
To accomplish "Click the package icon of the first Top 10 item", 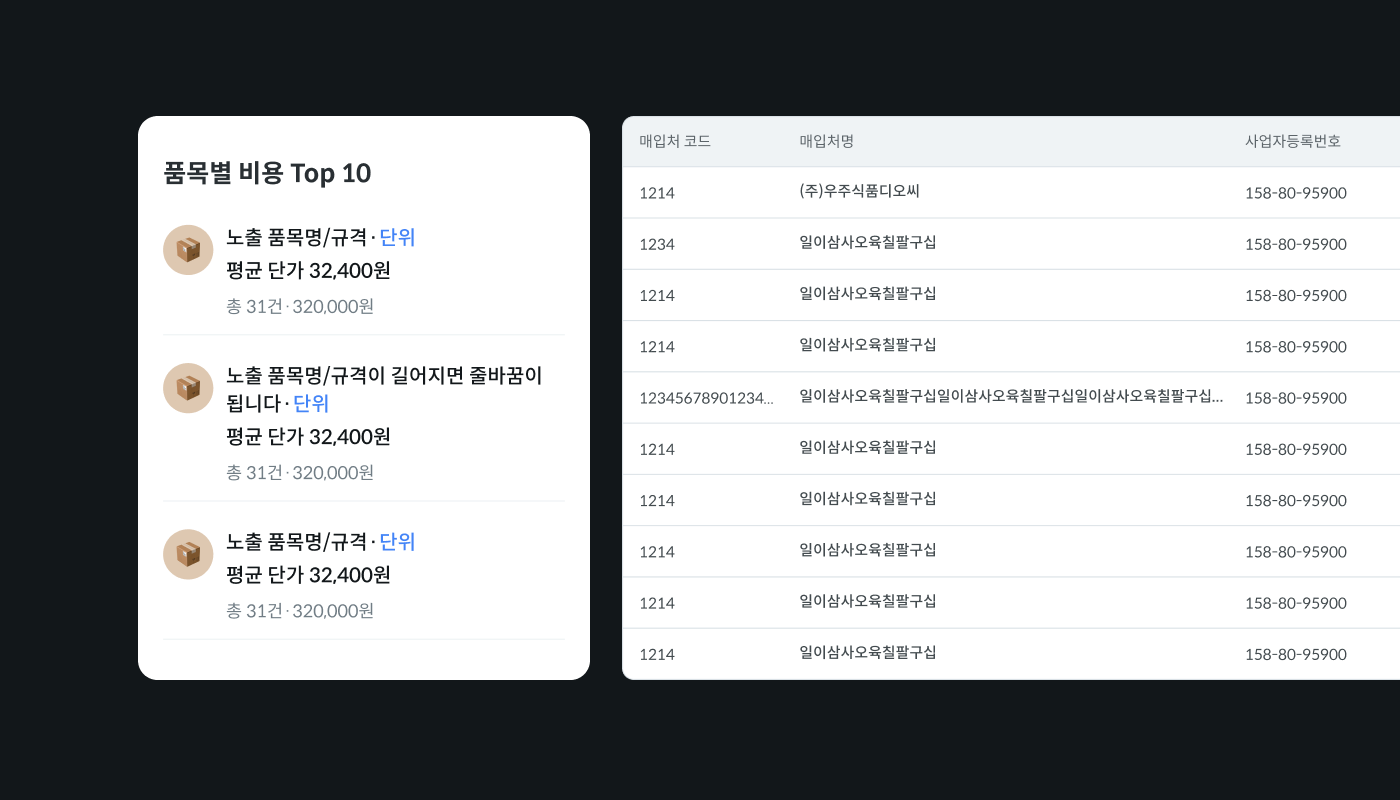I will 188,250.
